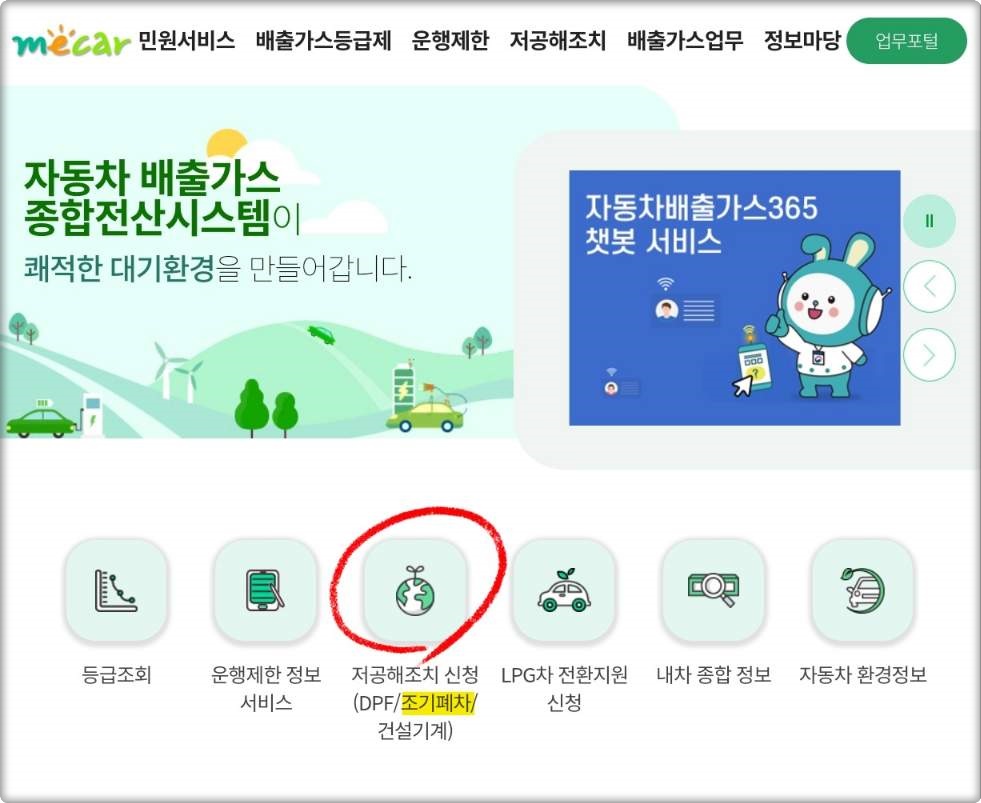Click the 등급조회 text label
The height and width of the screenshot is (803, 981).
click(x=116, y=675)
